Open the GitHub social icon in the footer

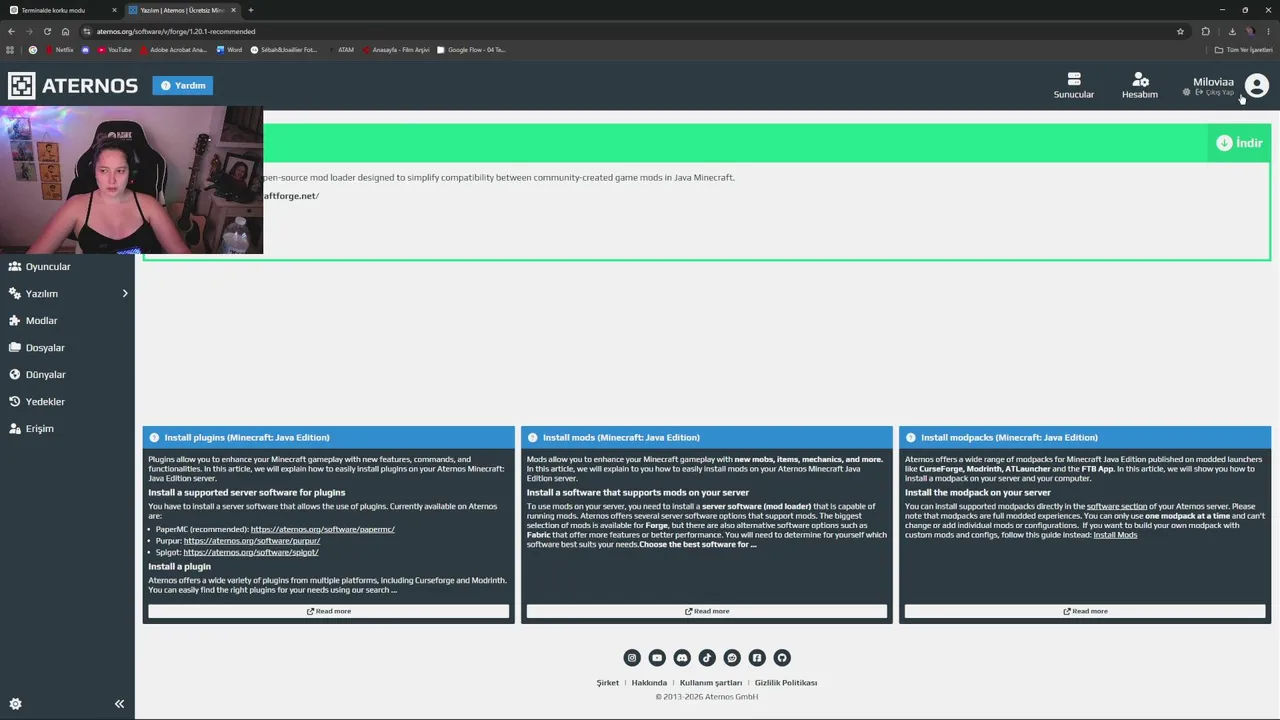(782, 658)
